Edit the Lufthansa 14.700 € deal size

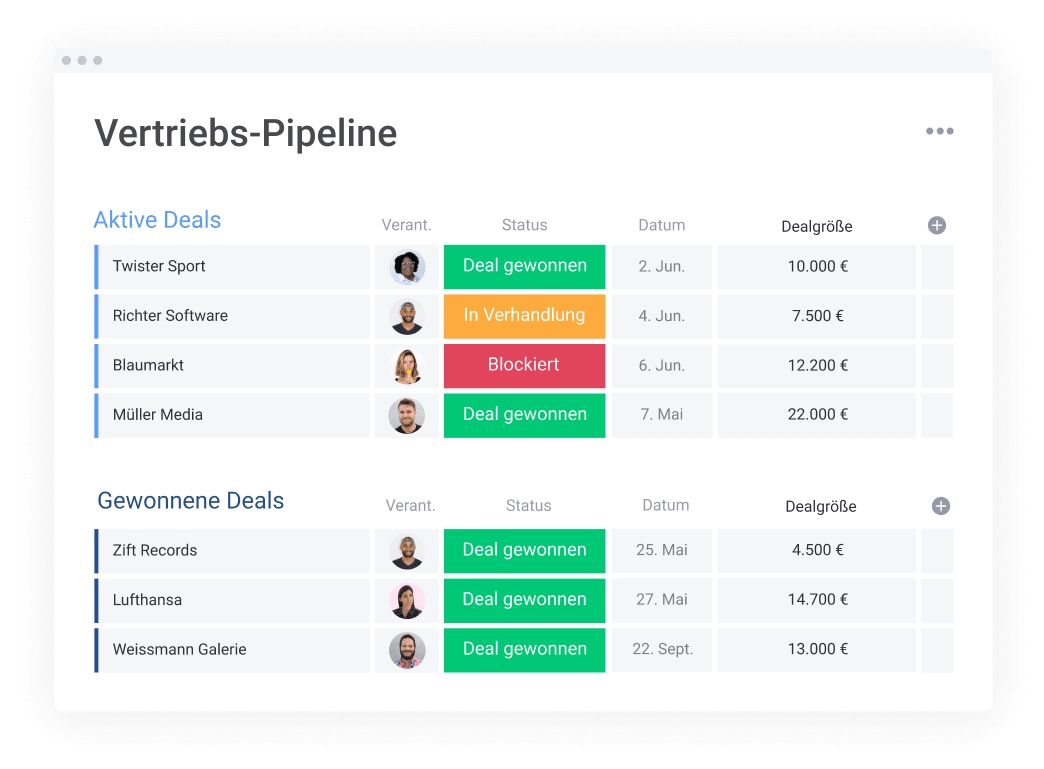click(x=817, y=600)
